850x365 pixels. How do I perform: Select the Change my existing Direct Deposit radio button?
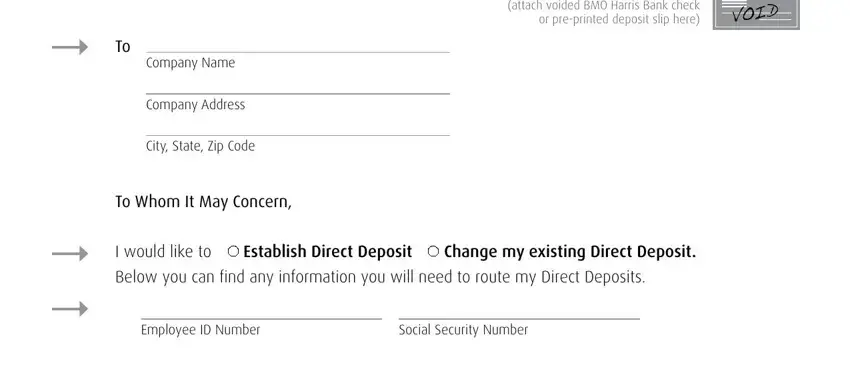click(433, 251)
